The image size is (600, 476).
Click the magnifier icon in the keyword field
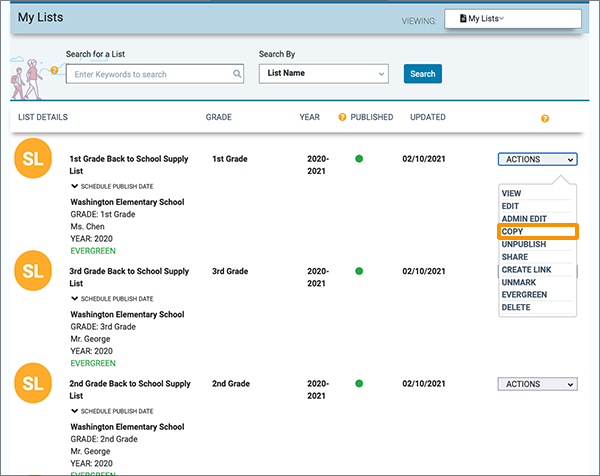237,73
